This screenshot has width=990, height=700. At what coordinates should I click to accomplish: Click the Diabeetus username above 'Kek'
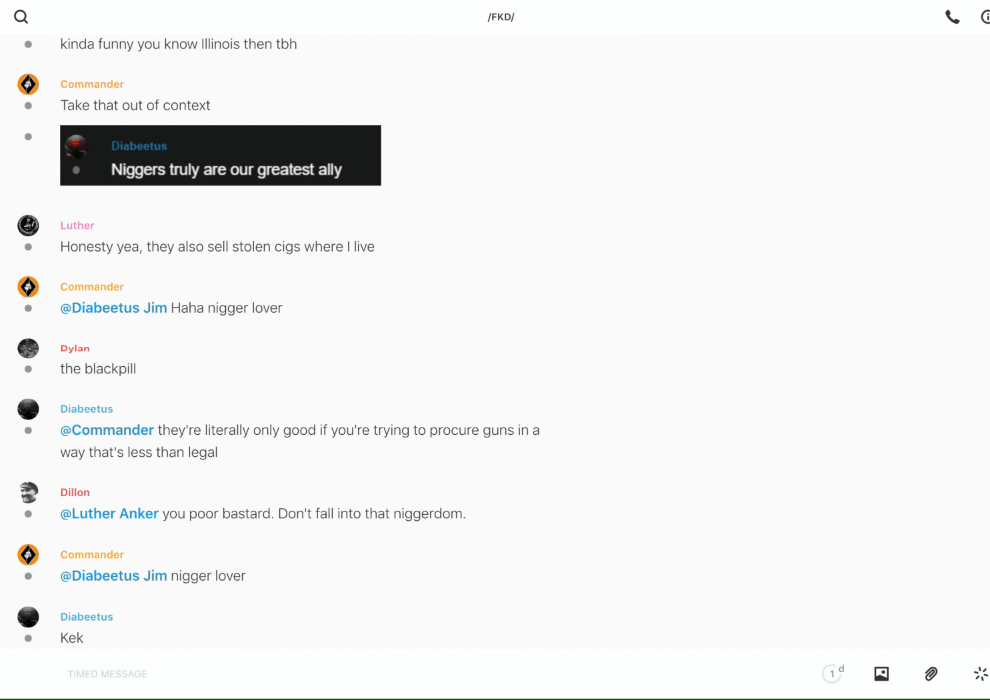[x=86, y=617]
